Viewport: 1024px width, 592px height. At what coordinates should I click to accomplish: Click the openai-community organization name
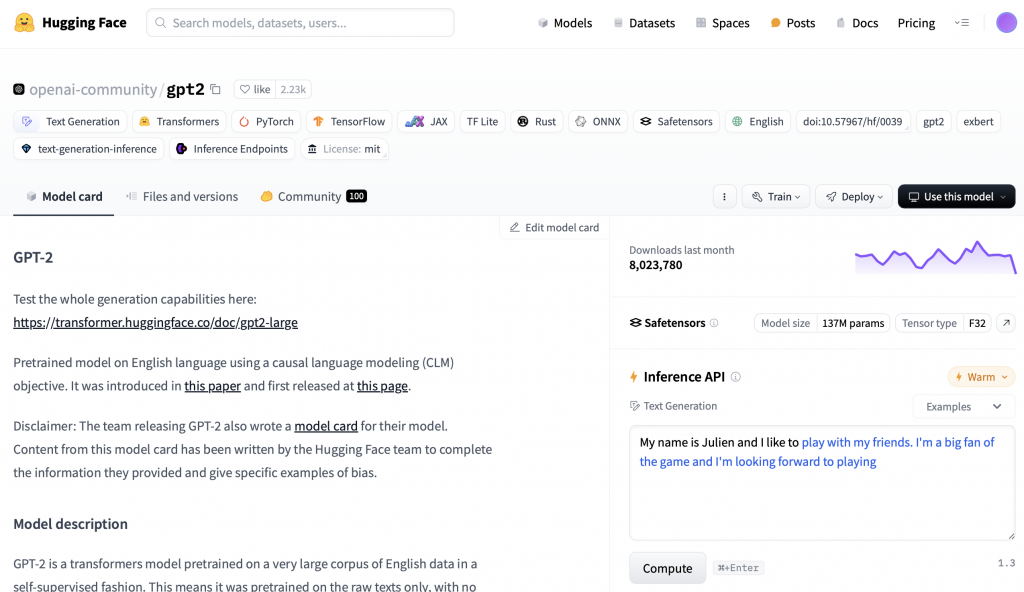point(93,90)
